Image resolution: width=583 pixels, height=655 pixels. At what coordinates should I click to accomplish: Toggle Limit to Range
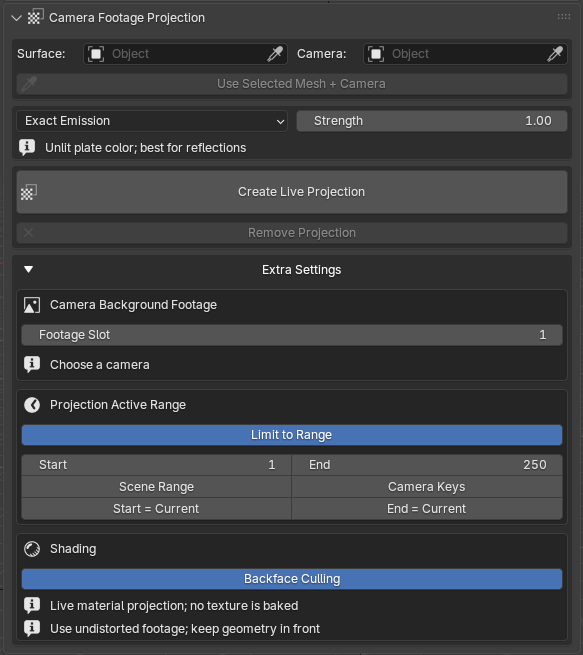point(292,435)
